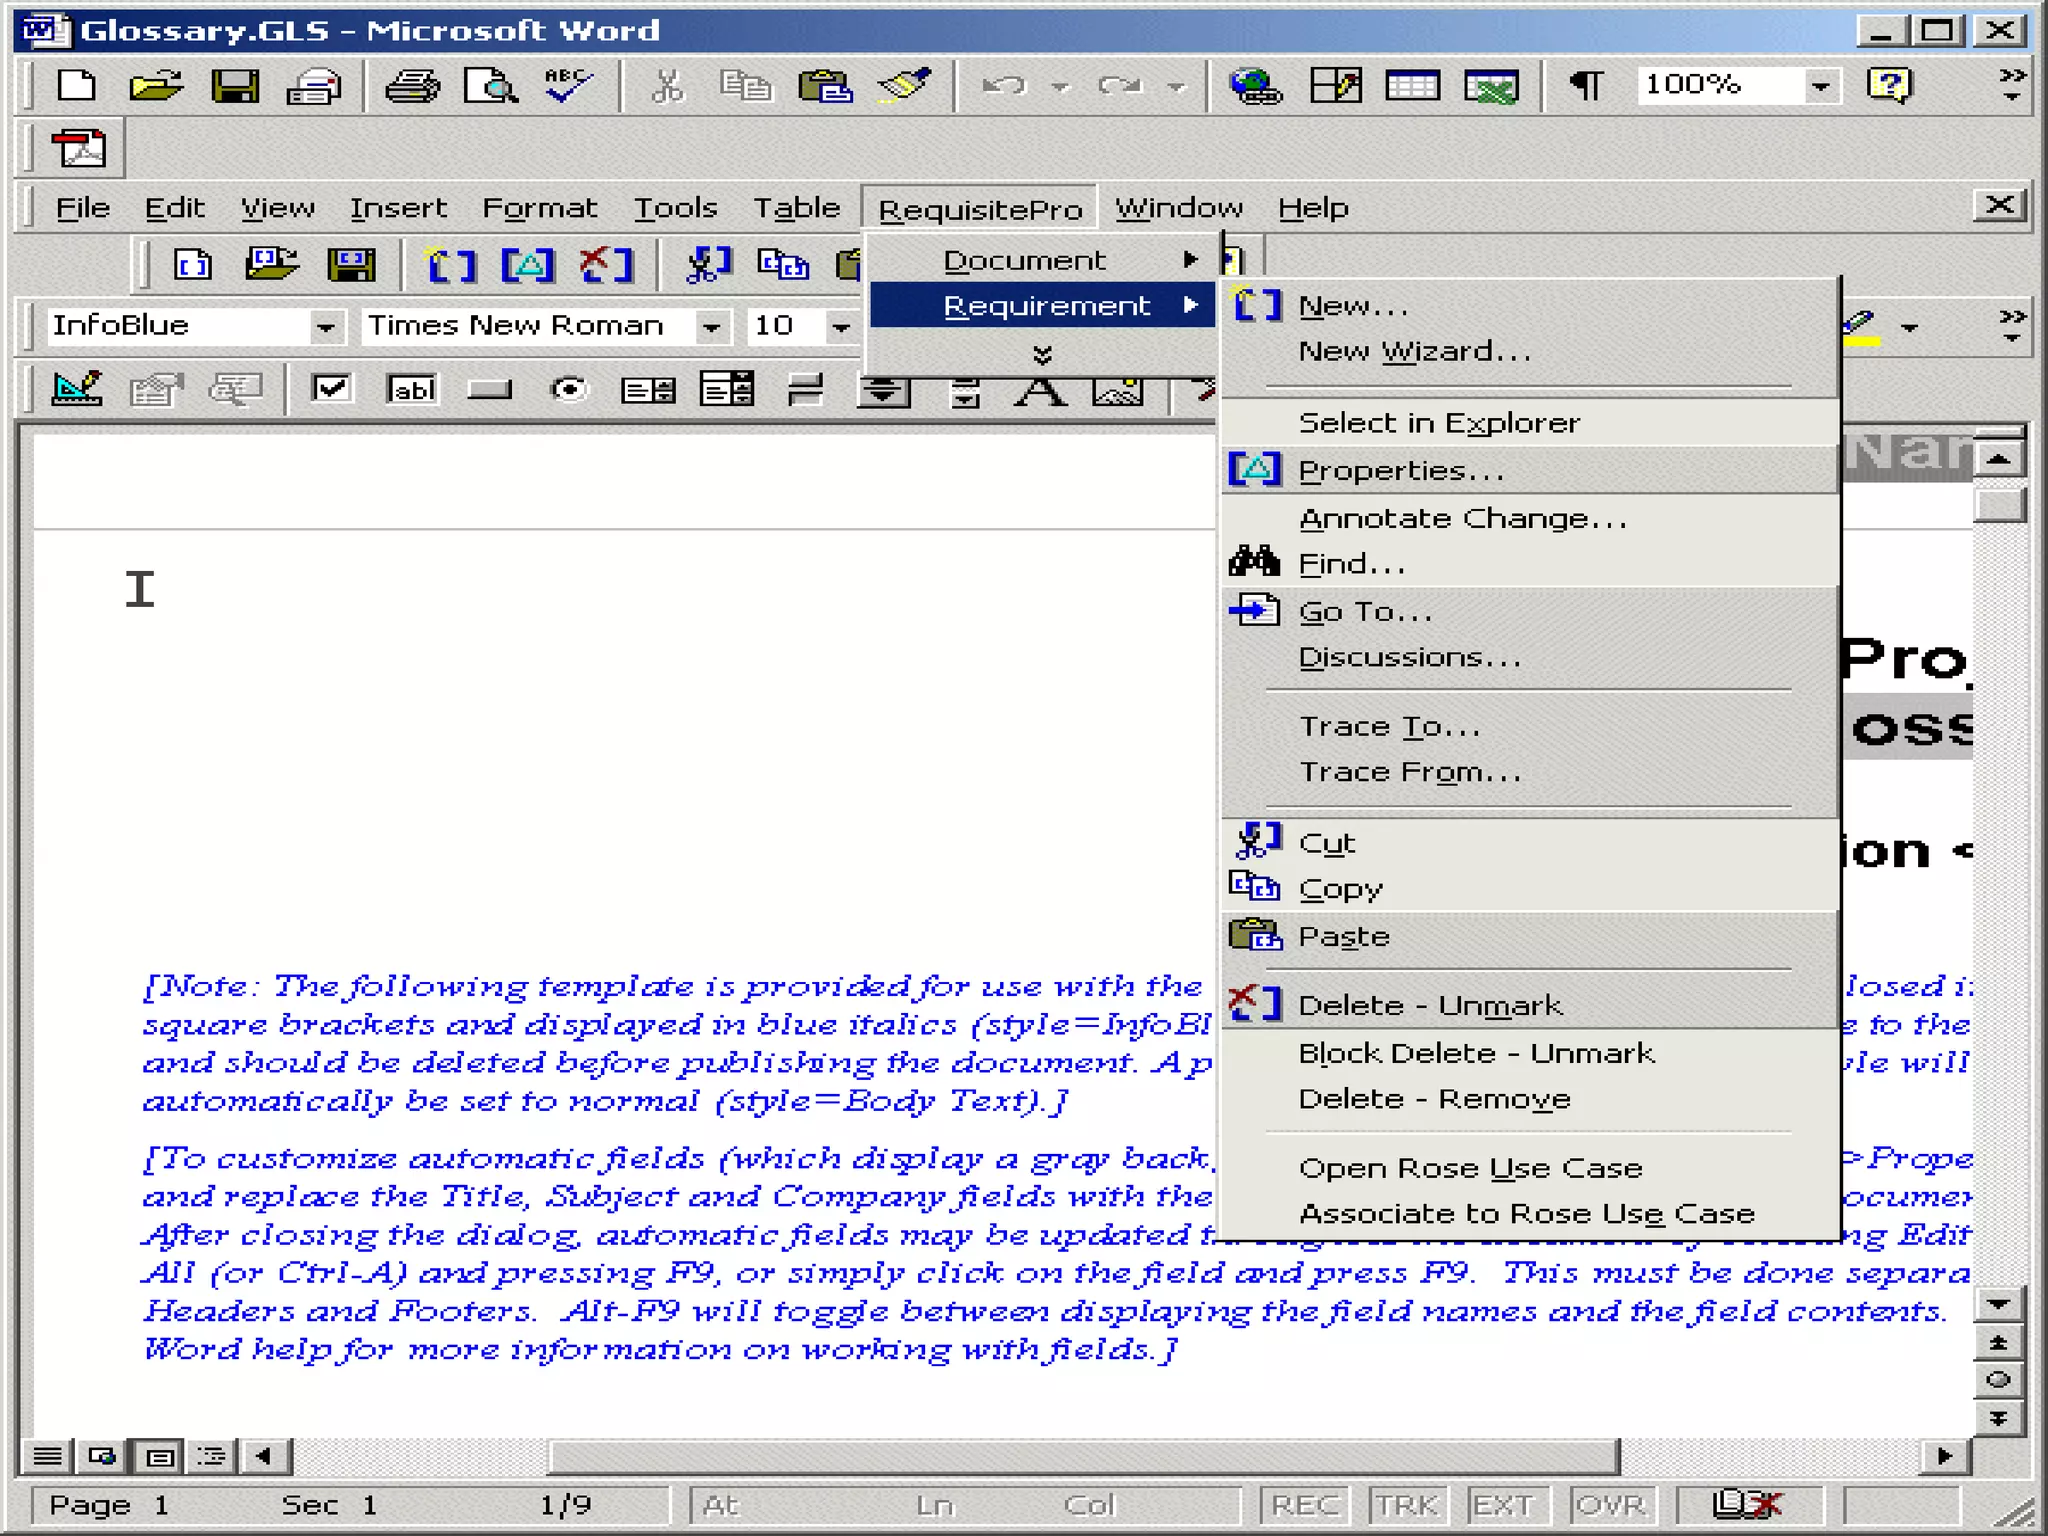
Task: Click the horizontal scrollbar right arrow
Action: coord(1945,1455)
